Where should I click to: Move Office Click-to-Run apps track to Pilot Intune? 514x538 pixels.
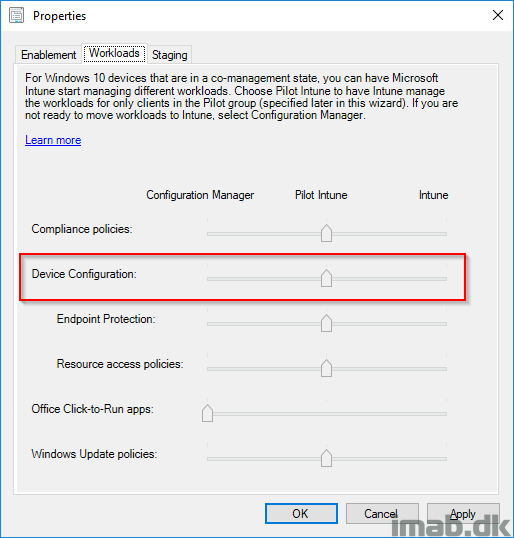pos(326,414)
